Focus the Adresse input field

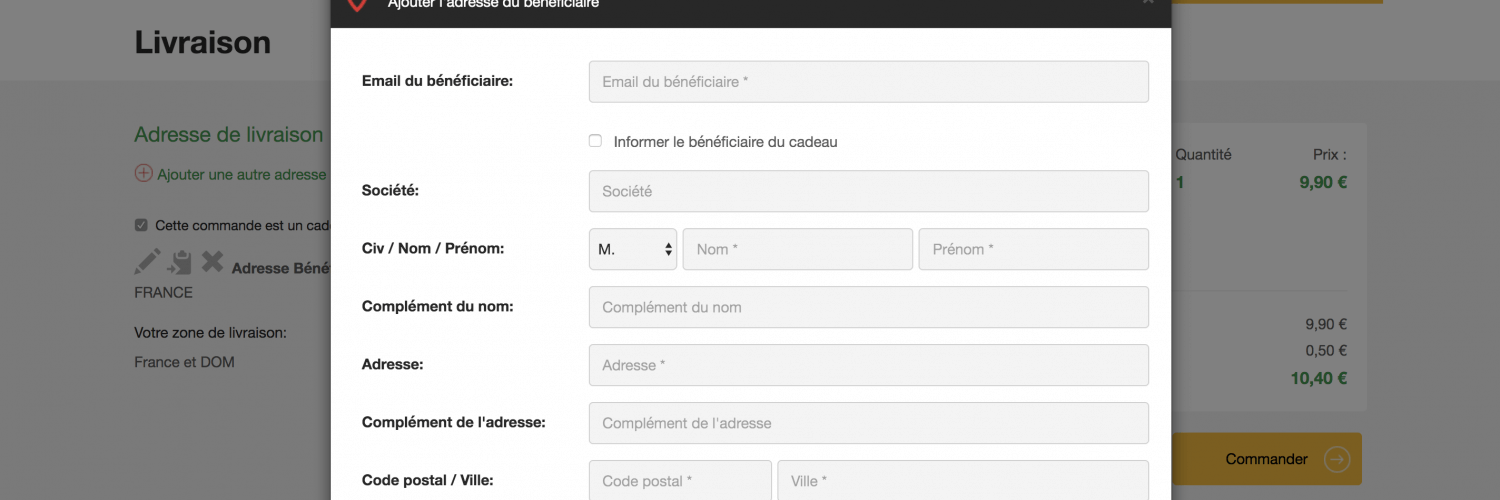point(868,365)
